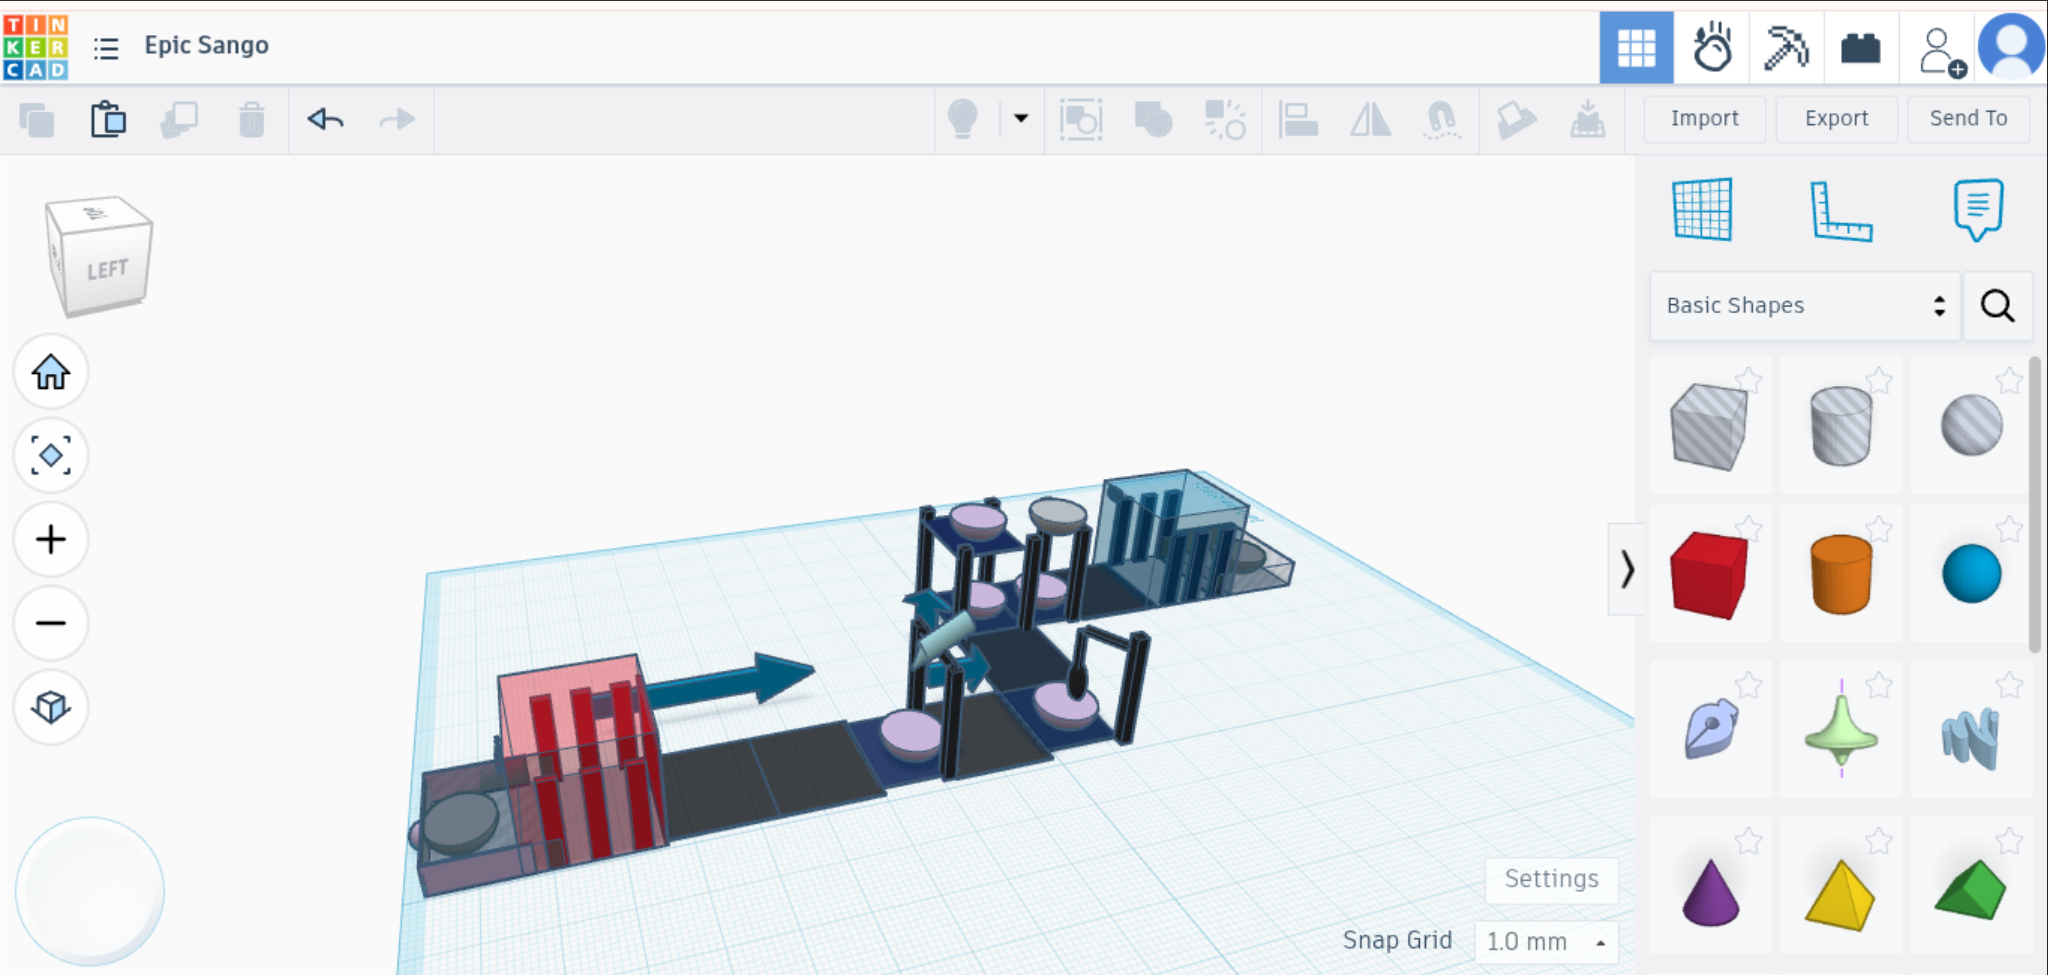Favorite the yellow Pyramid with star
2048x975 pixels.
[1879, 841]
